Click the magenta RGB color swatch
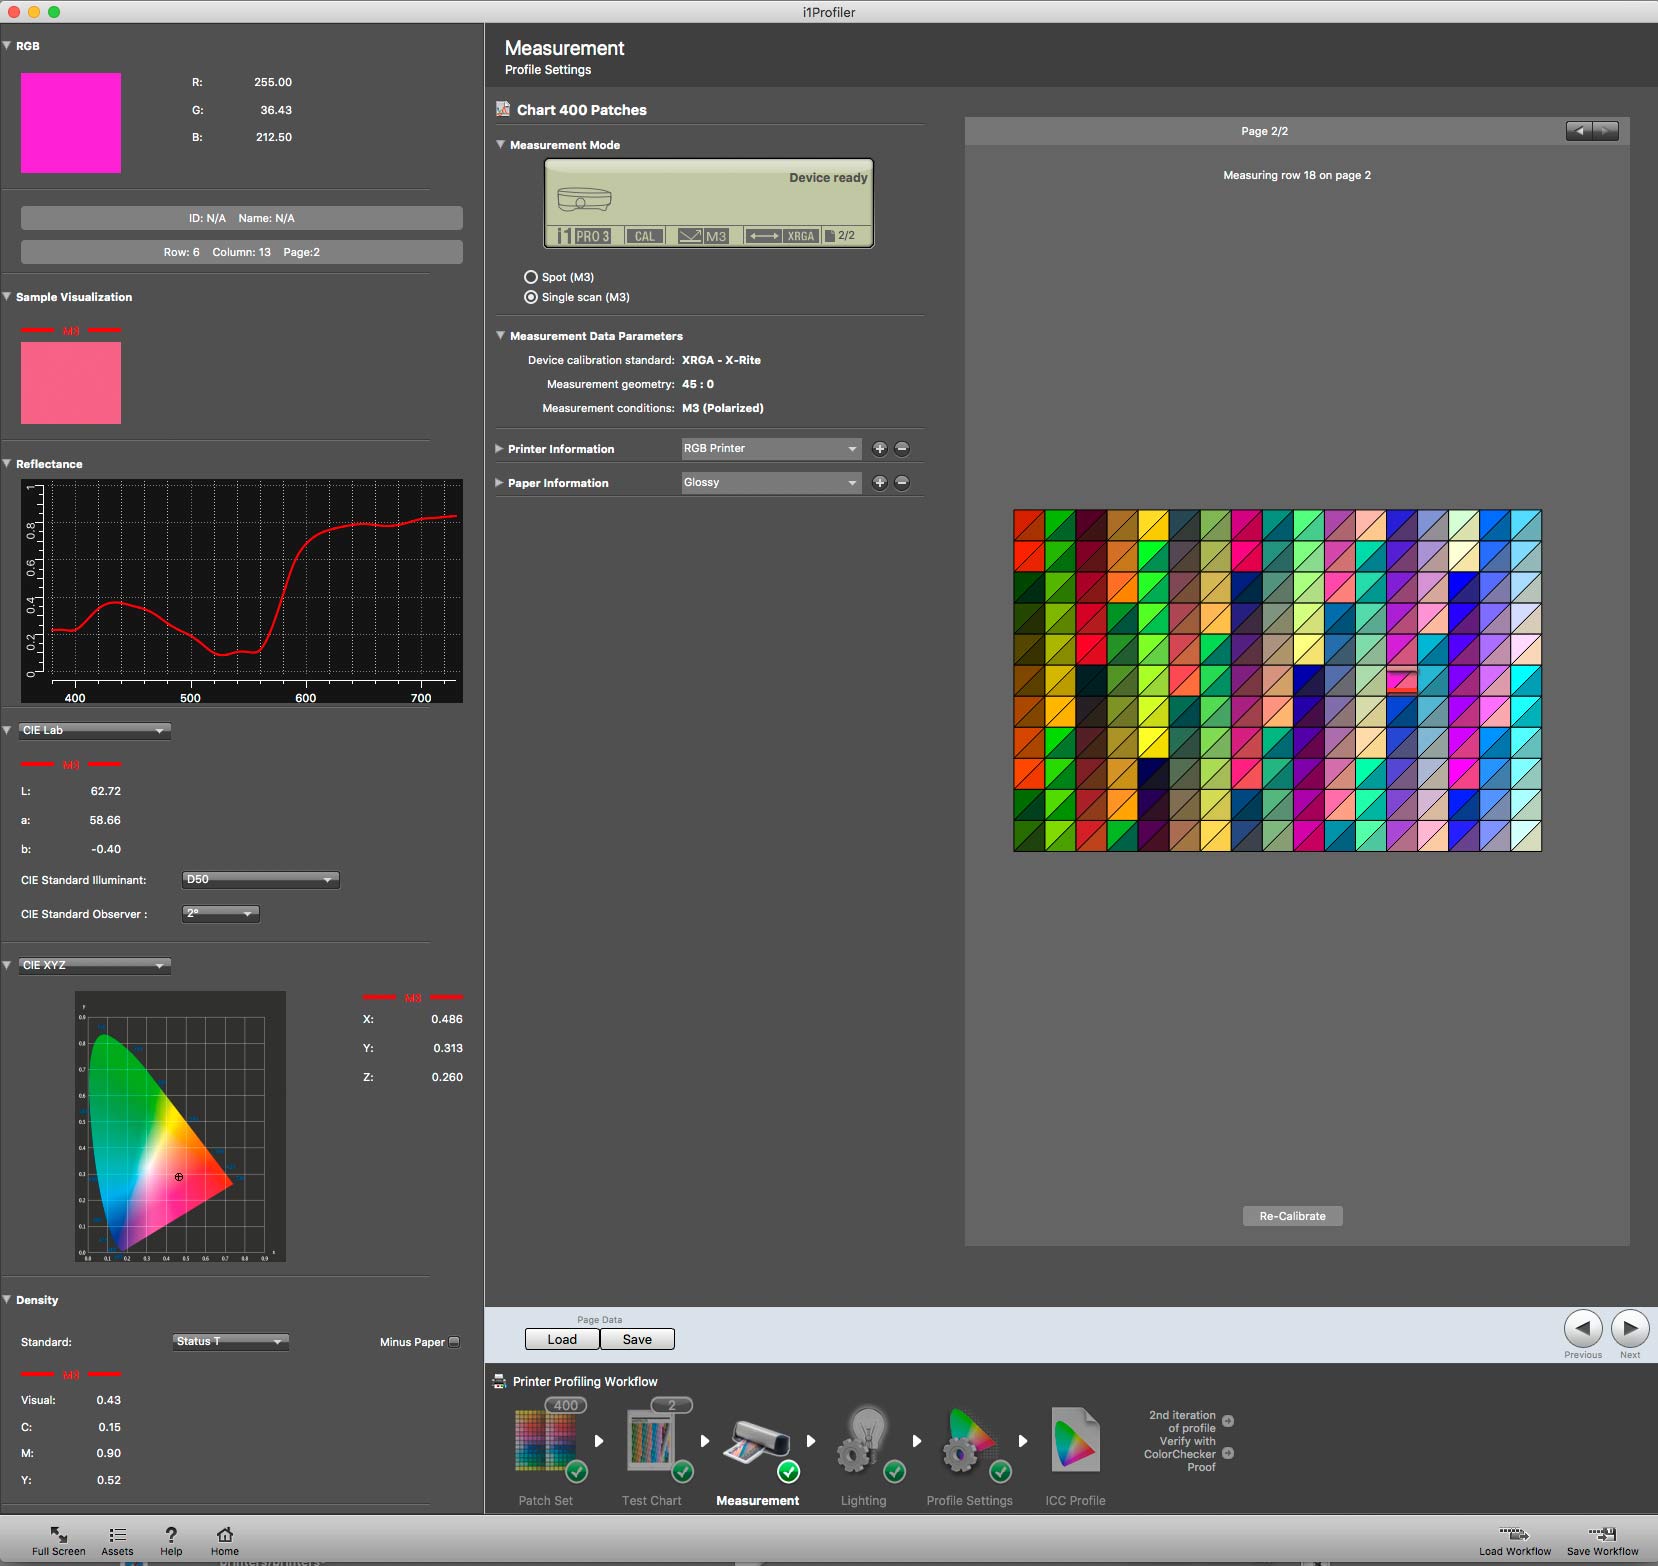 click(x=71, y=123)
